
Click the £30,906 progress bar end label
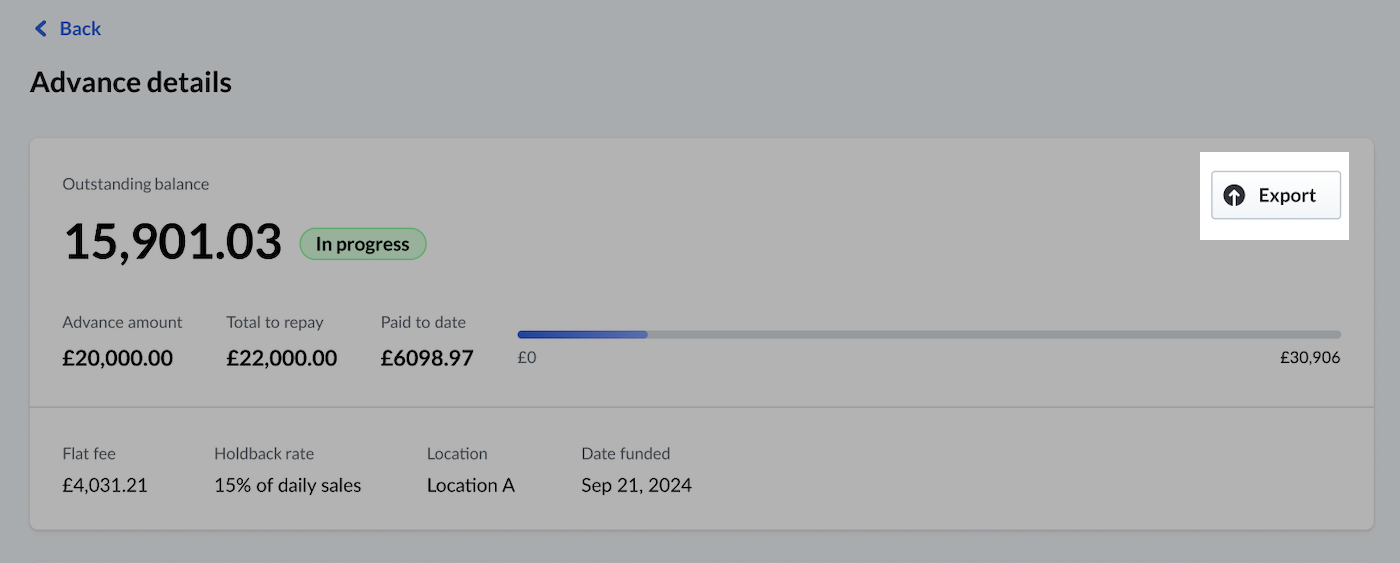point(1309,357)
